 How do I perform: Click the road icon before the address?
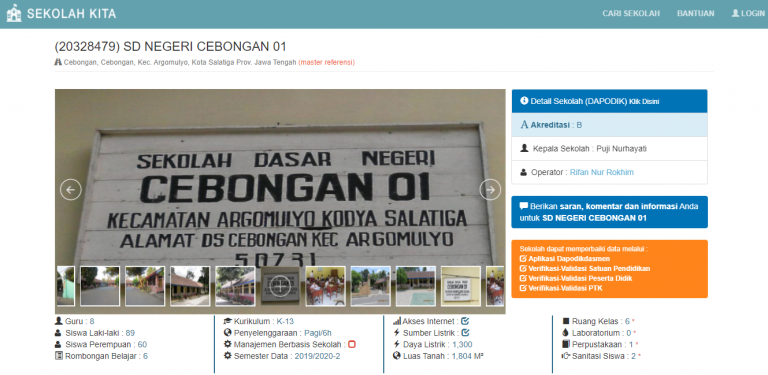pos(58,62)
